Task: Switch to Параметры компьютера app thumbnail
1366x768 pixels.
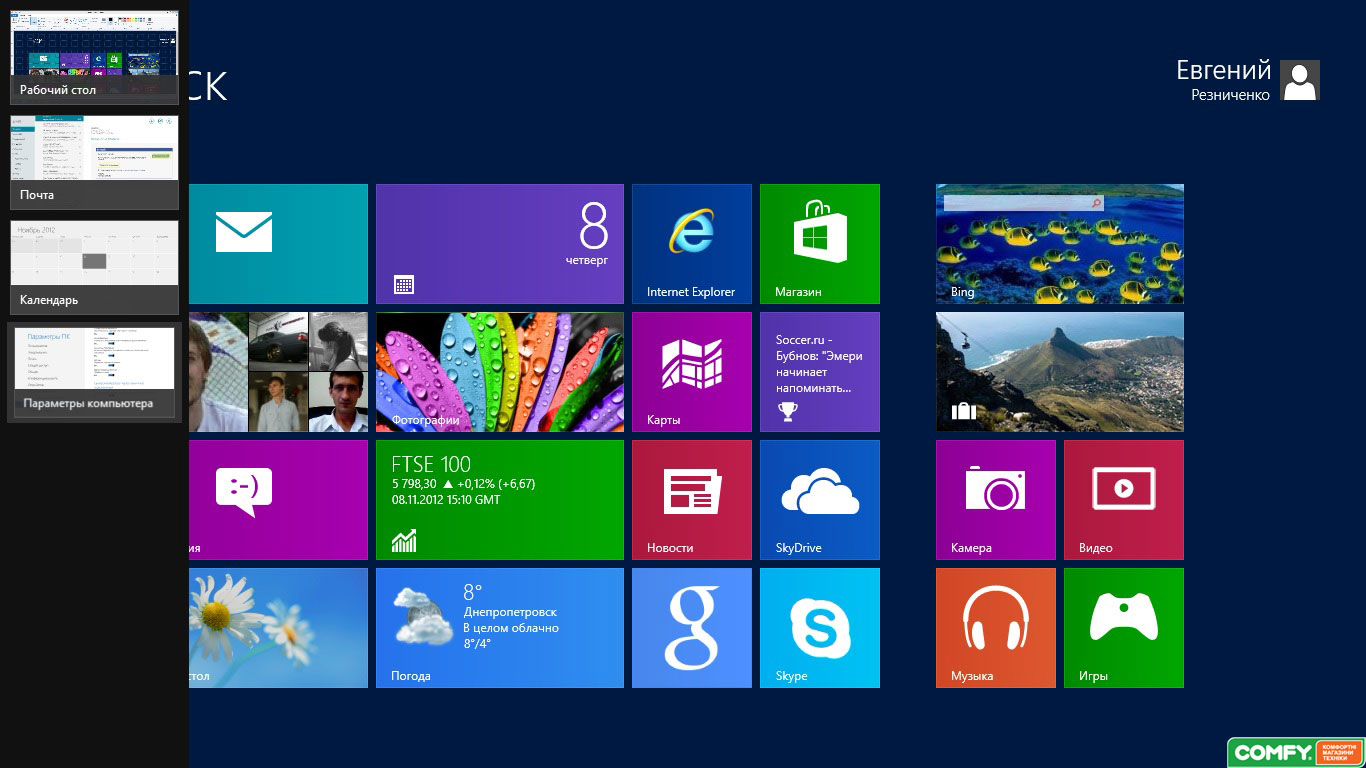Action: pos(94,372)
